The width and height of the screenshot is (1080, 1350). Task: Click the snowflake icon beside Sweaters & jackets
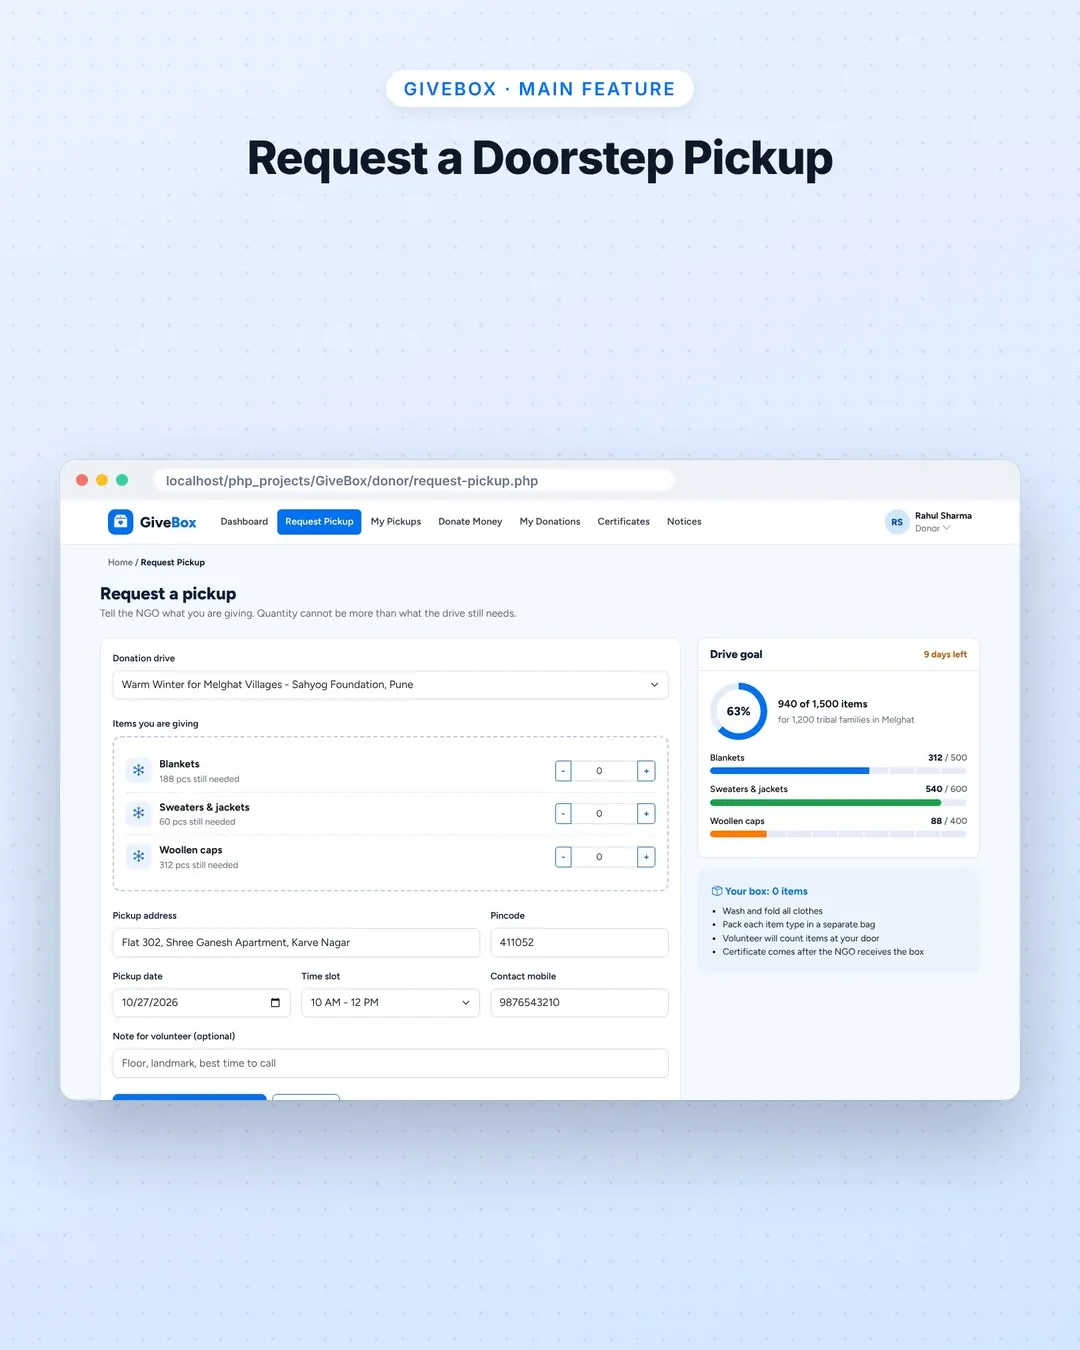click(x=139, y=813)
